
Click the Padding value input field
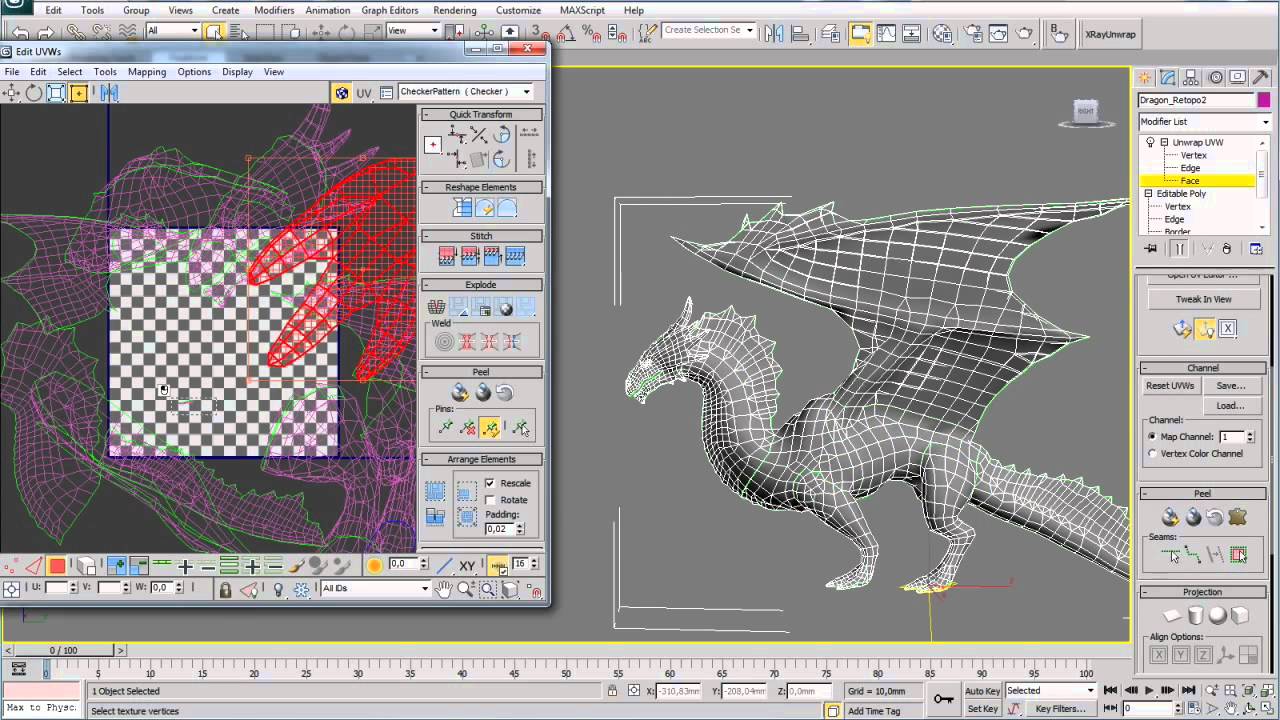(497, 528)
